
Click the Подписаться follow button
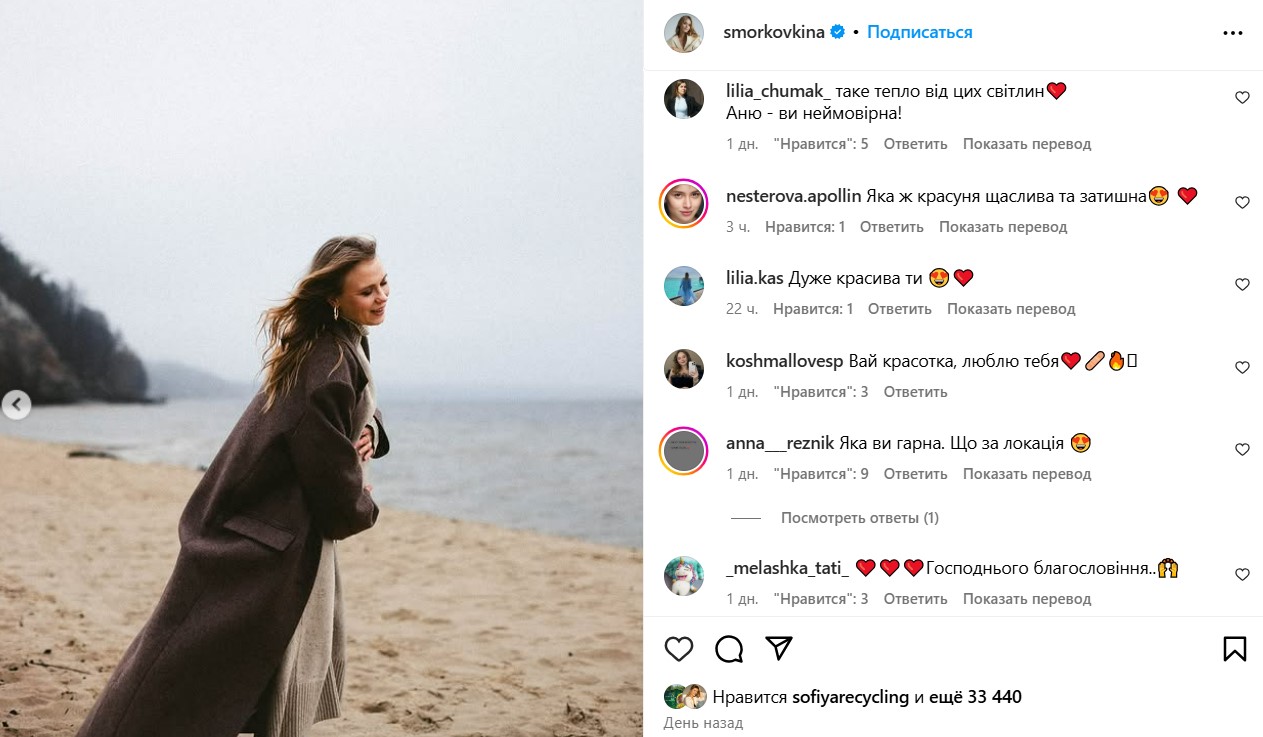919,32
